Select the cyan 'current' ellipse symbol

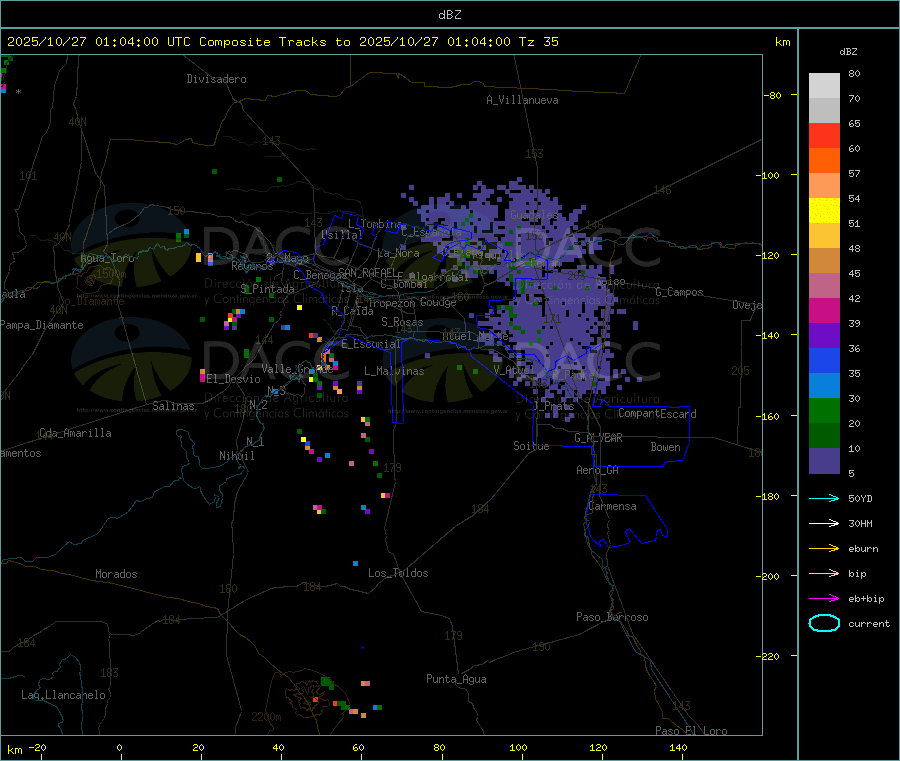[x=823, y=623]
